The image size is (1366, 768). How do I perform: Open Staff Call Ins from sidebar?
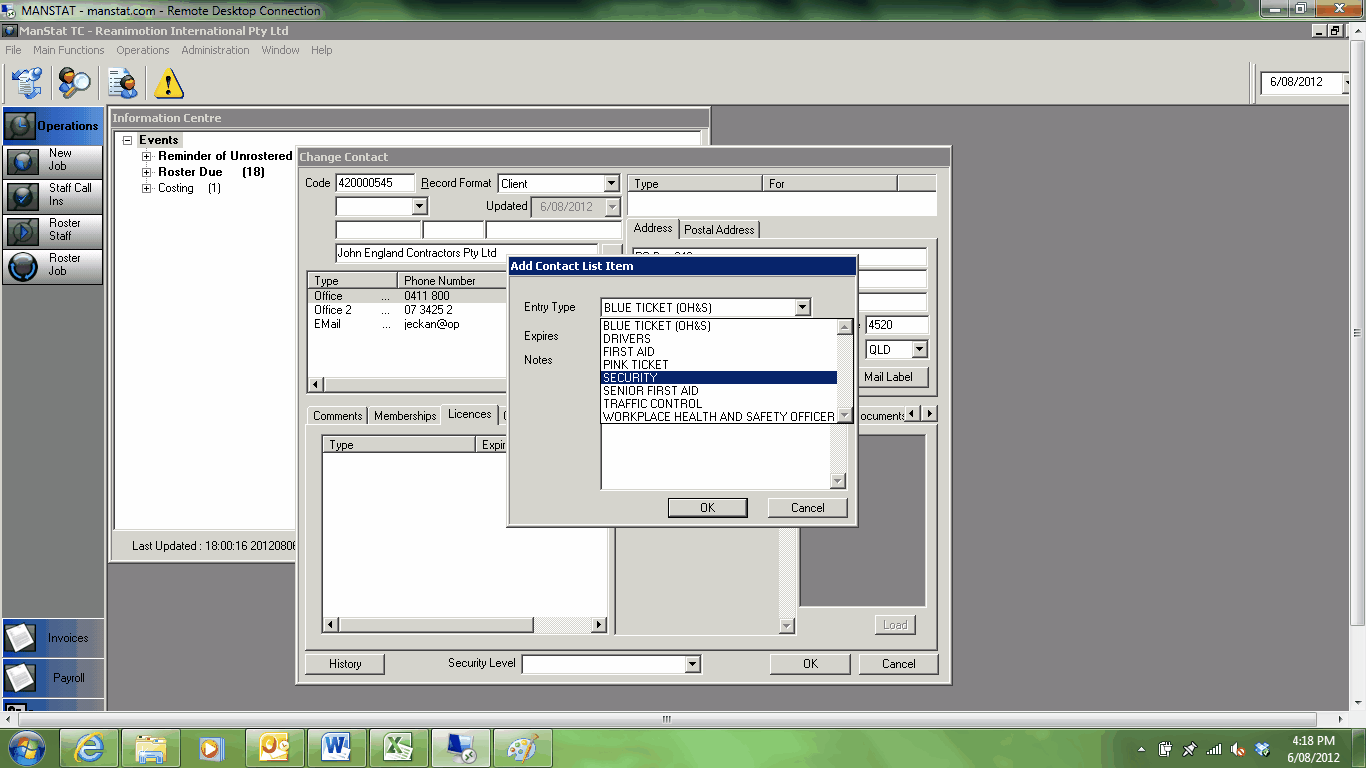53,195
